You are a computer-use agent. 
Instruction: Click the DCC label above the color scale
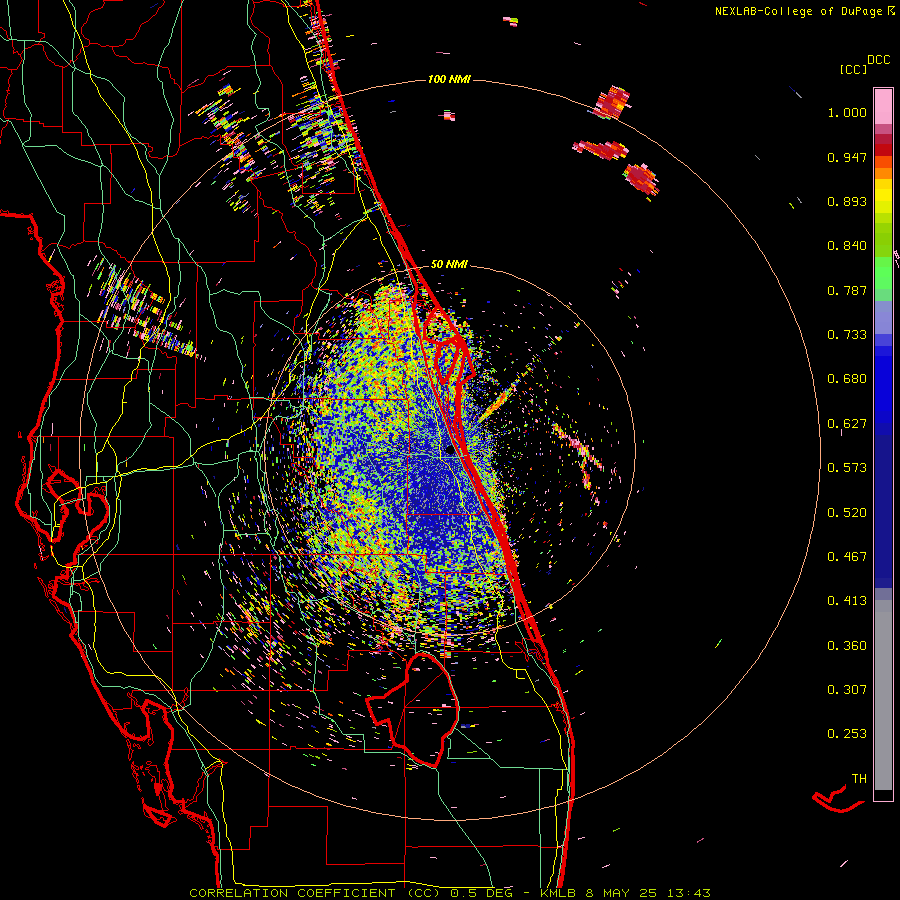(878, 60)
